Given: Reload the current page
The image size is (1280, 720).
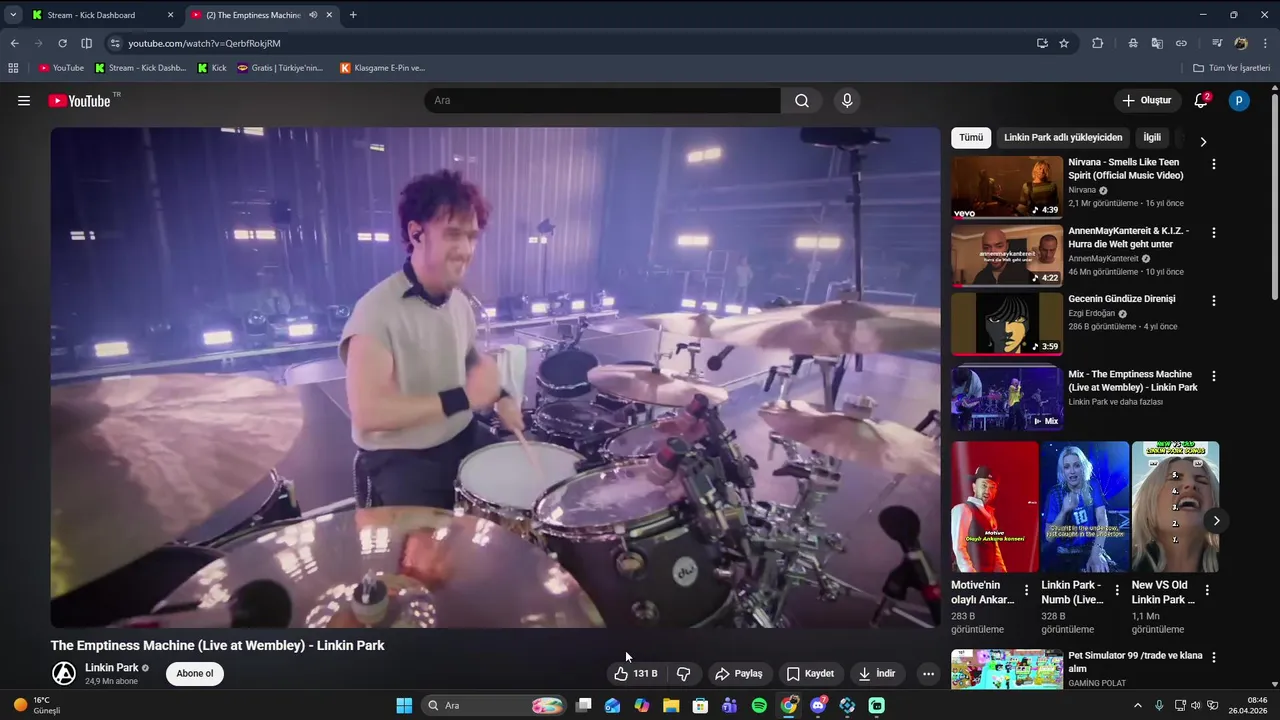Looking at the screenshot, I should click(62, 43).
